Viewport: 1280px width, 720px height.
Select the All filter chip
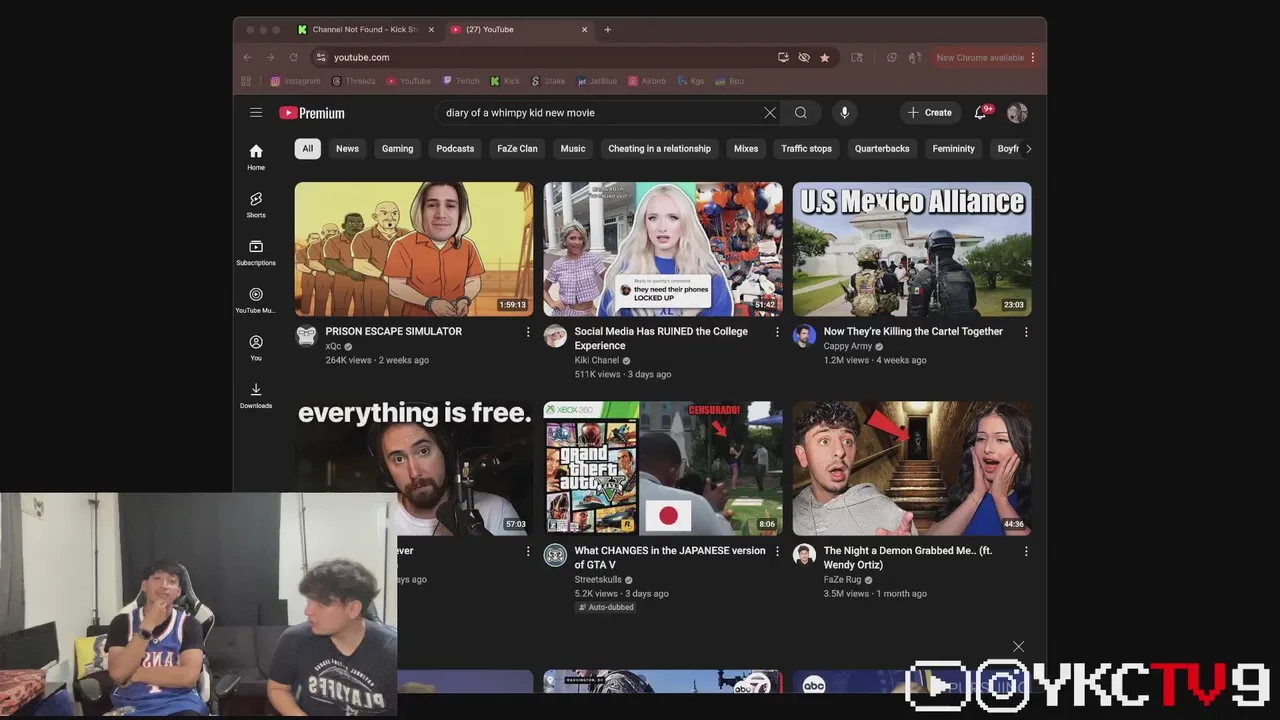[x=307, y=149]
